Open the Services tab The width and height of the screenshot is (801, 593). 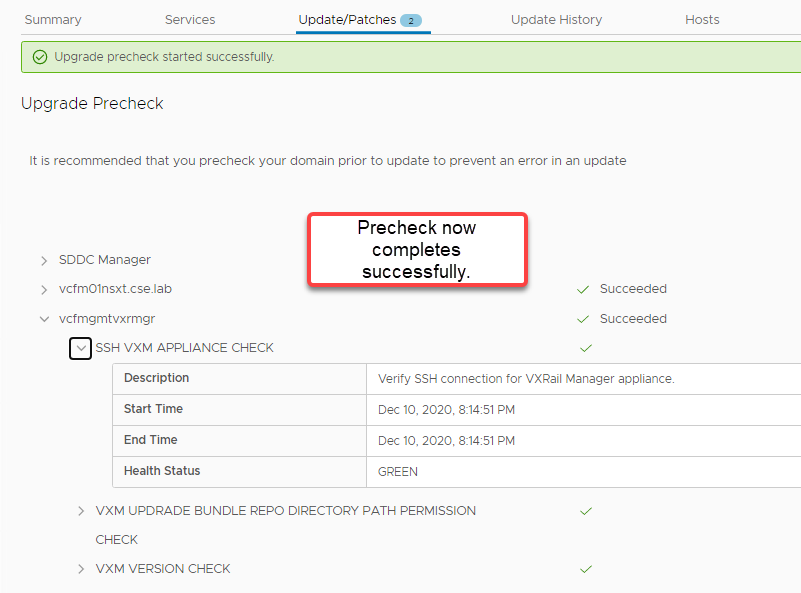190,20
